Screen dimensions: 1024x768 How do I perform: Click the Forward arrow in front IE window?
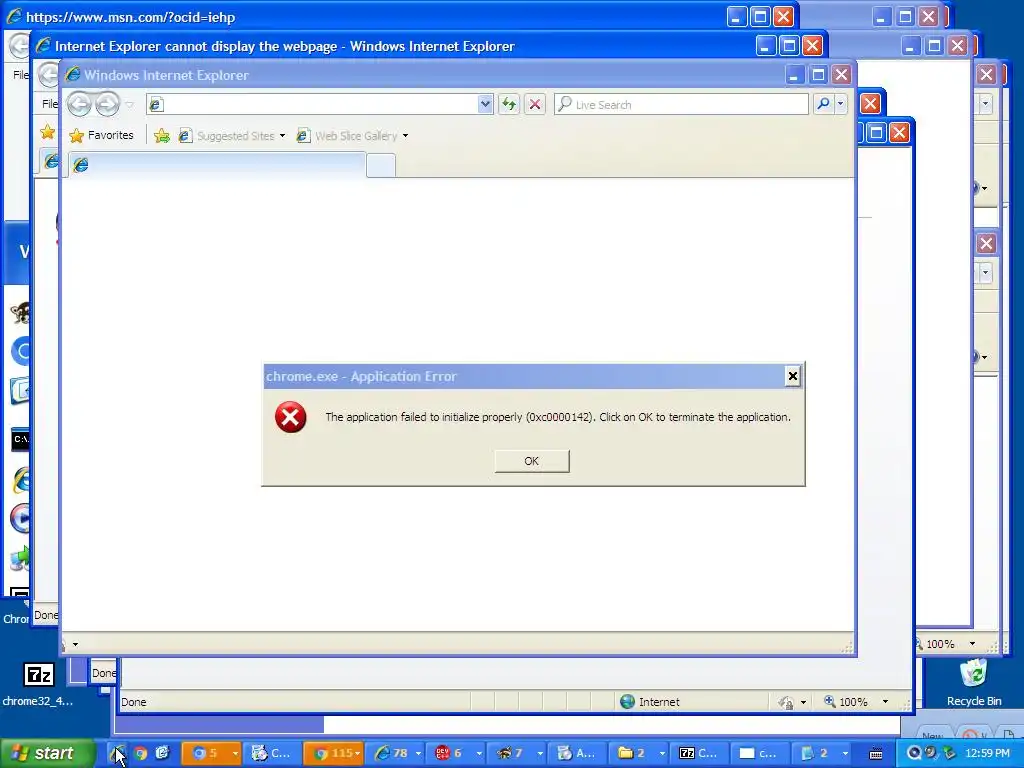[107, 104]
